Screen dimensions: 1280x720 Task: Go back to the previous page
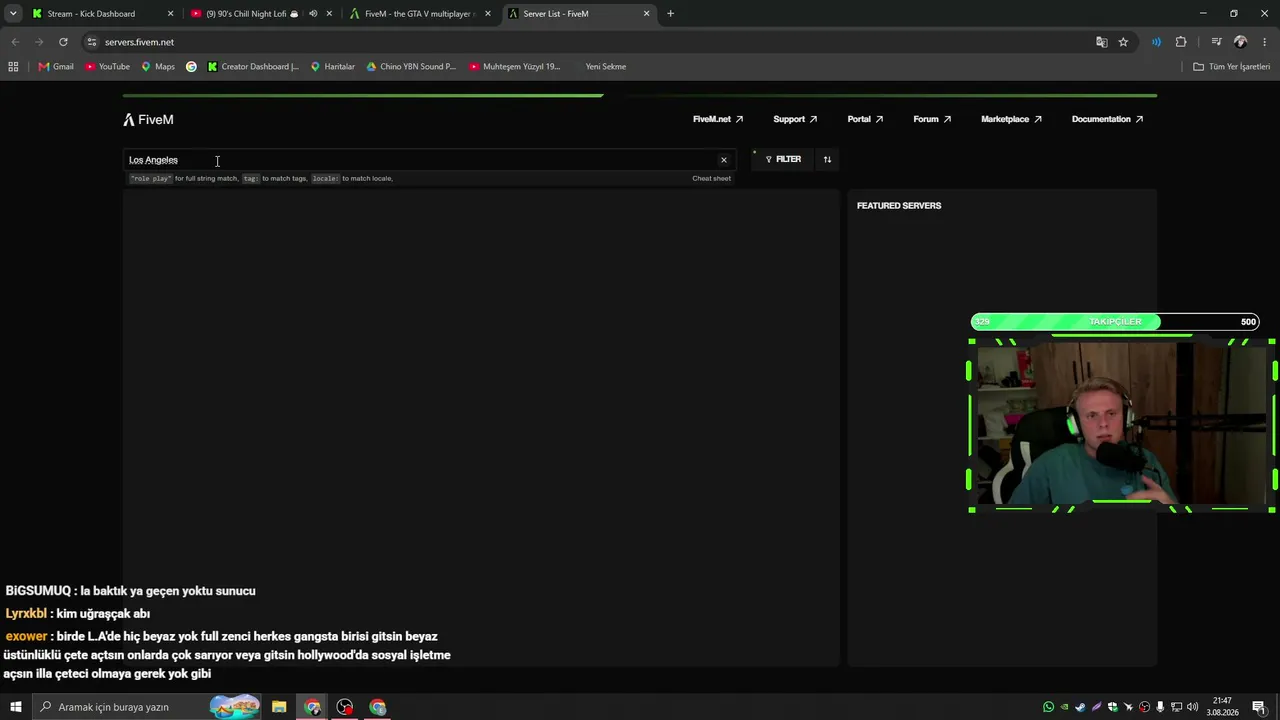[x=15, y=42]
